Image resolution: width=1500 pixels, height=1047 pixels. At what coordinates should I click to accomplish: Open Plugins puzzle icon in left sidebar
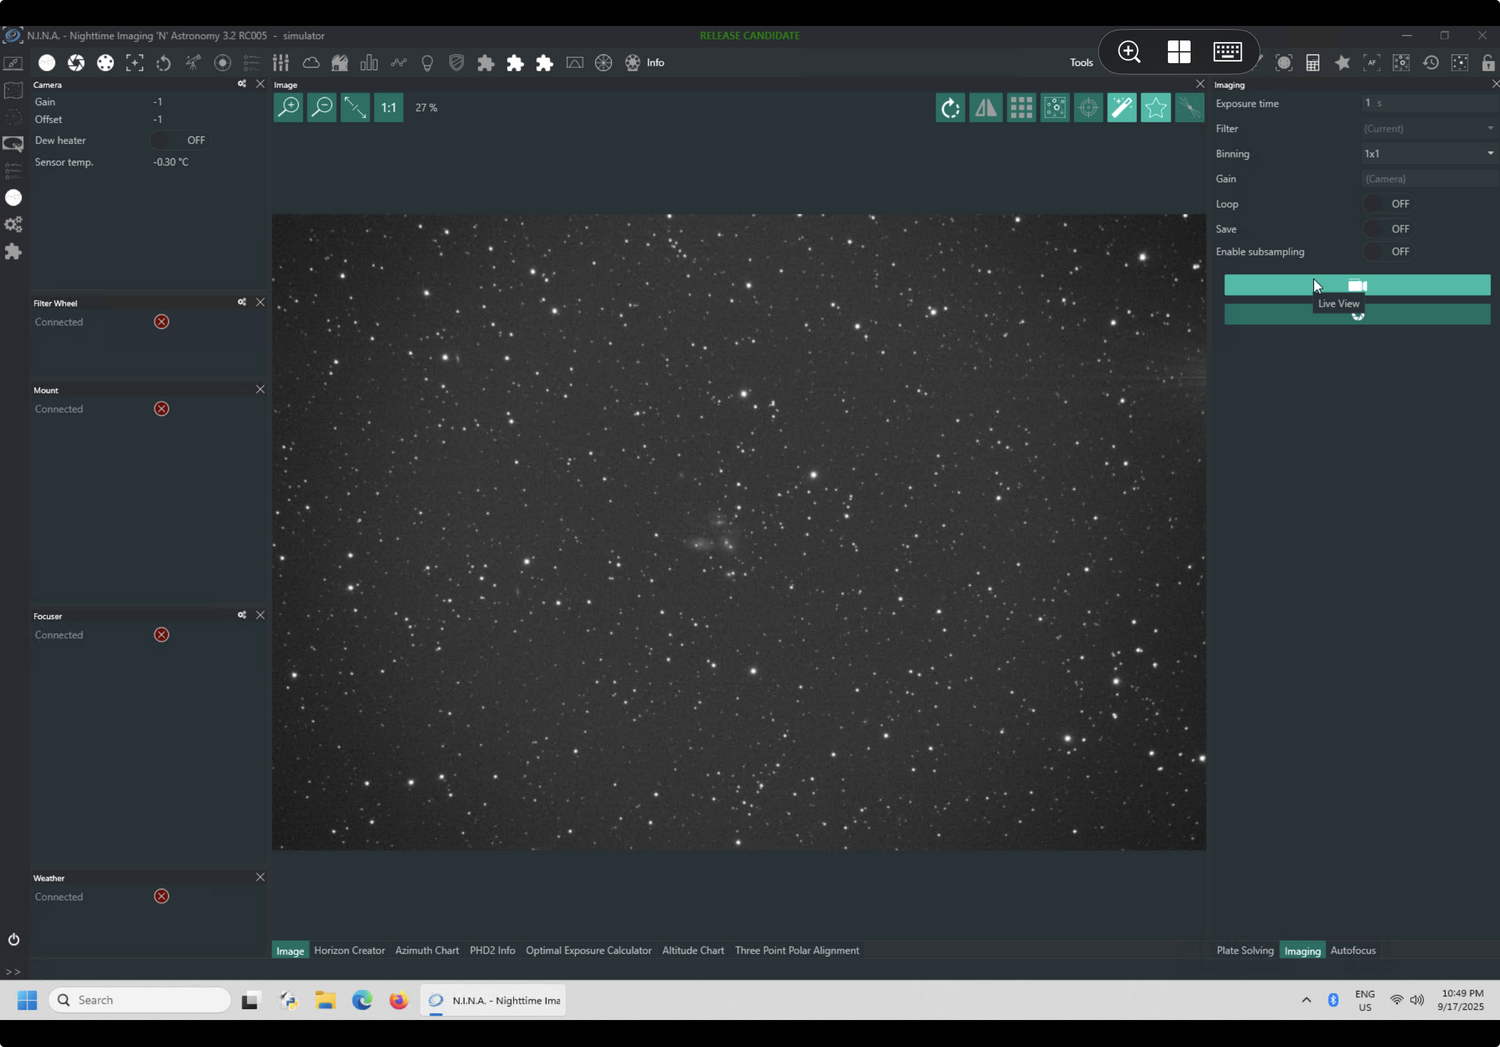pos(13,251)
